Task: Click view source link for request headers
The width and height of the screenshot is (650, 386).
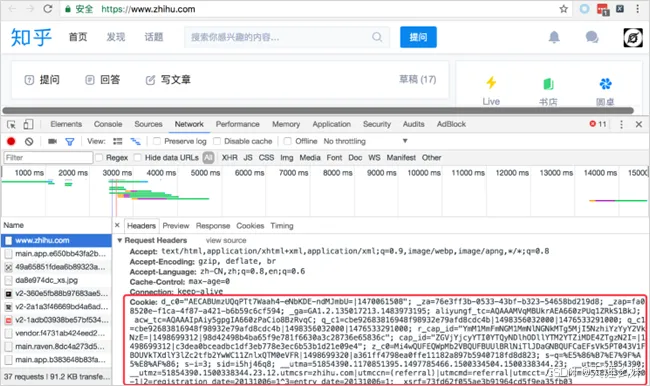Action: pyautogui.click(x=226, y=240)
